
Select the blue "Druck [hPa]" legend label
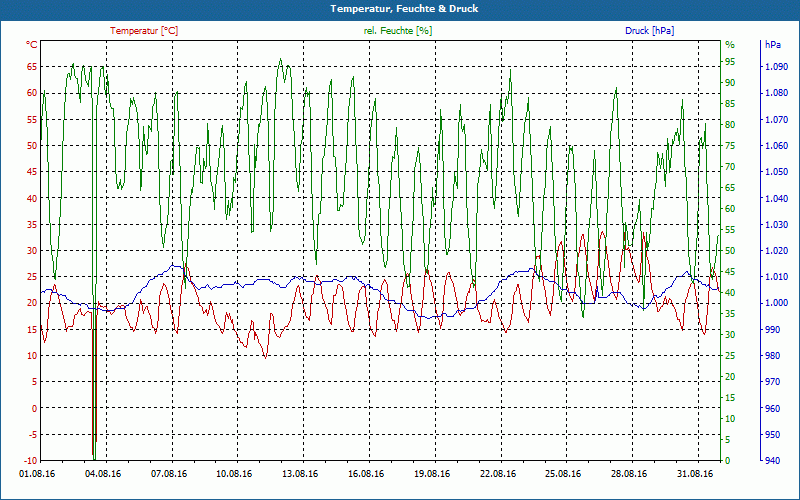(x=649, y=31)
